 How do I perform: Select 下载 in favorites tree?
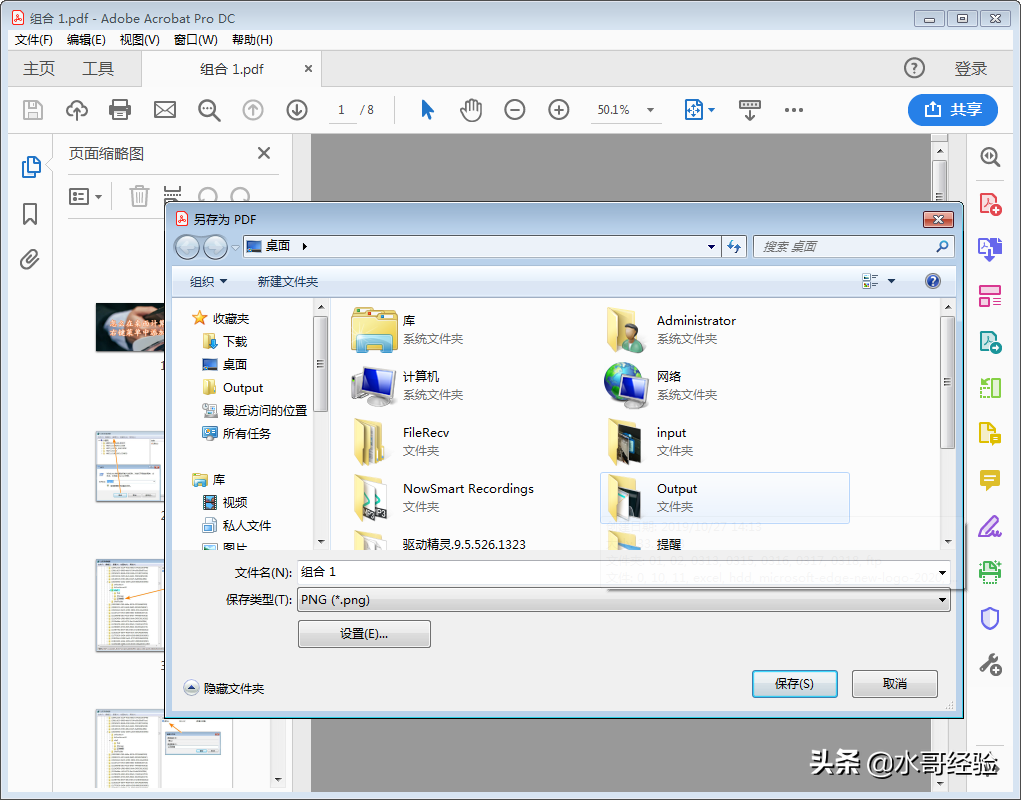tap(225, 341)
